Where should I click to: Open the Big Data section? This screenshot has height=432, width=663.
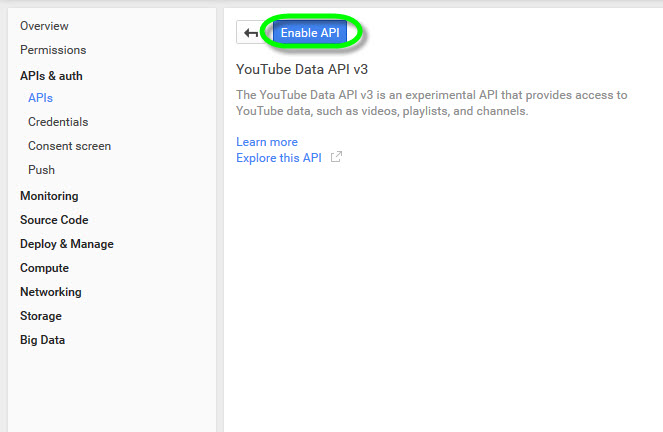pyautogui.click(x=42, y=340)
